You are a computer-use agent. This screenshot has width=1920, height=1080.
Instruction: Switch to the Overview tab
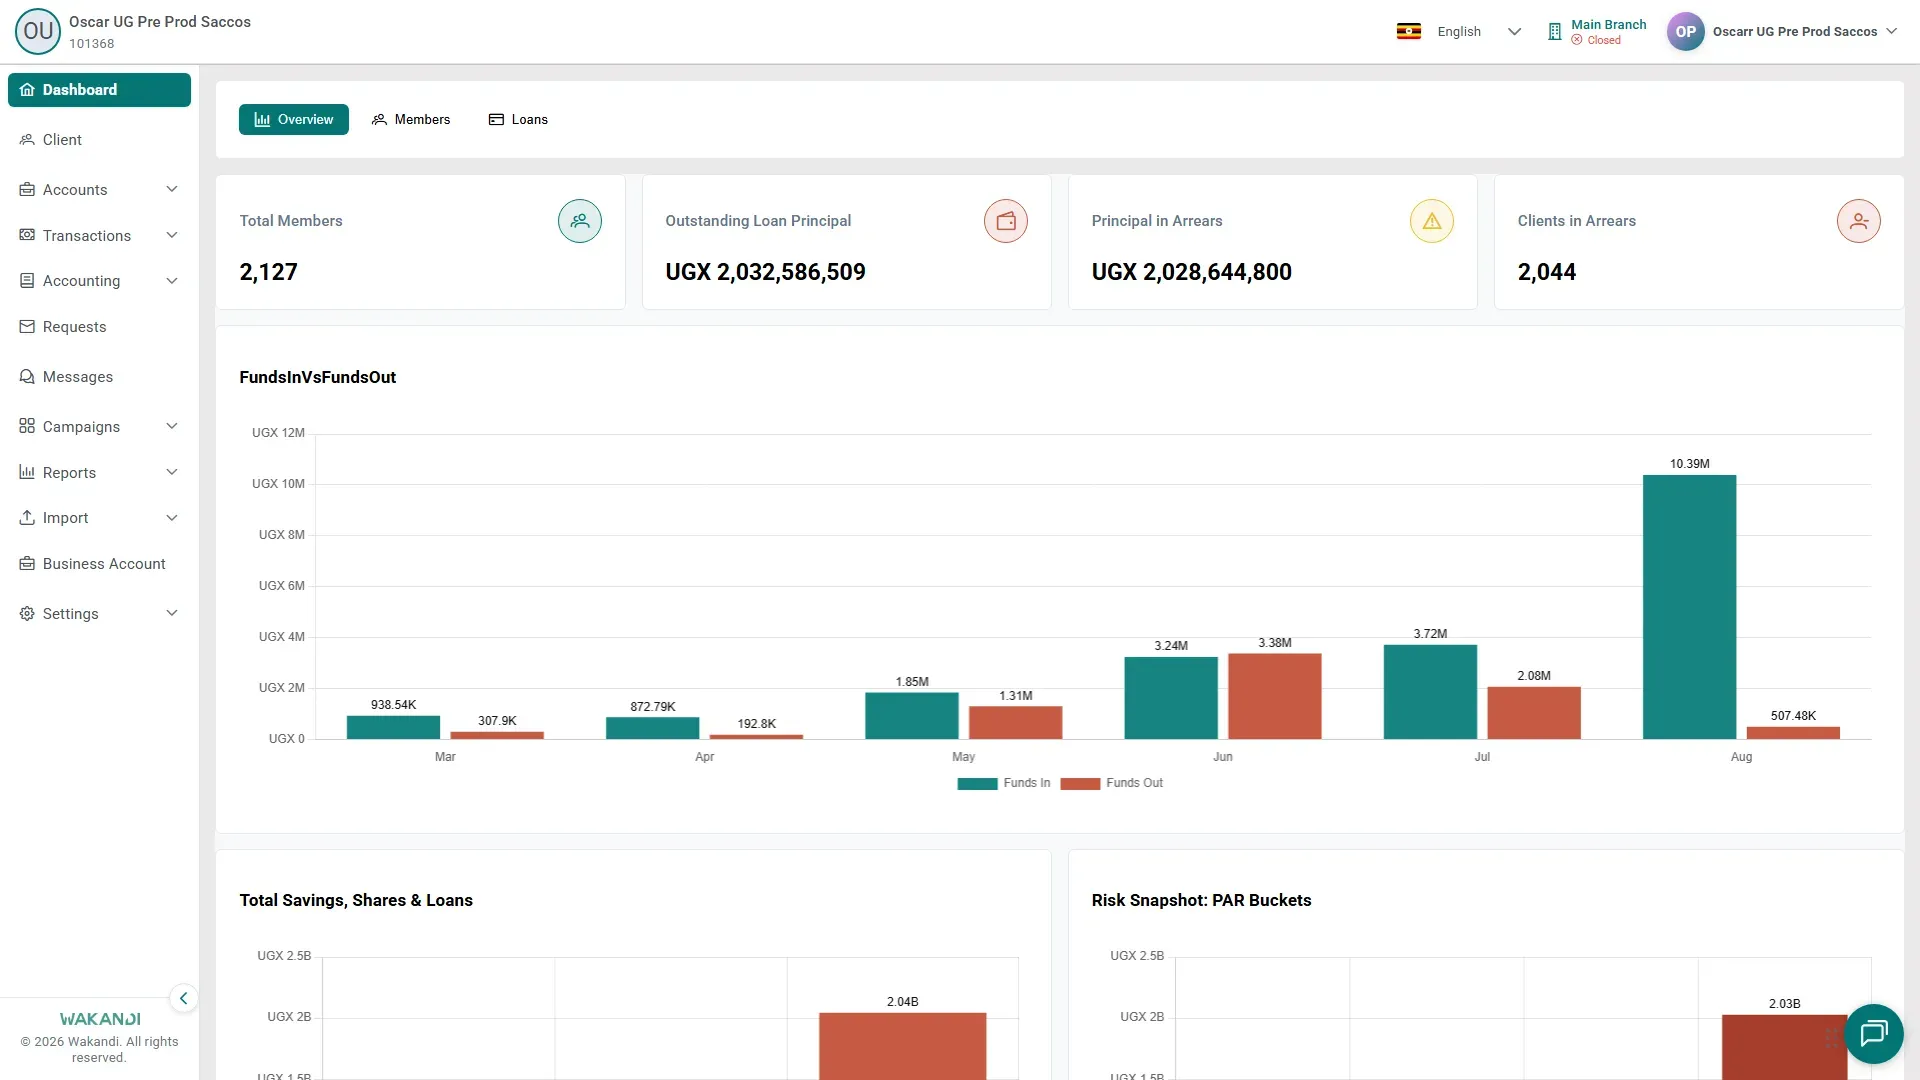pos(294,119)
